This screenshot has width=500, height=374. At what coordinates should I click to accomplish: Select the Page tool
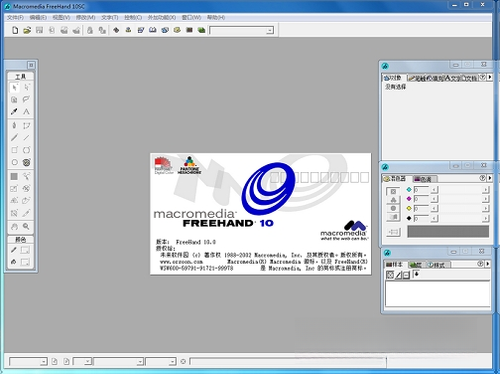pos(14,99)
